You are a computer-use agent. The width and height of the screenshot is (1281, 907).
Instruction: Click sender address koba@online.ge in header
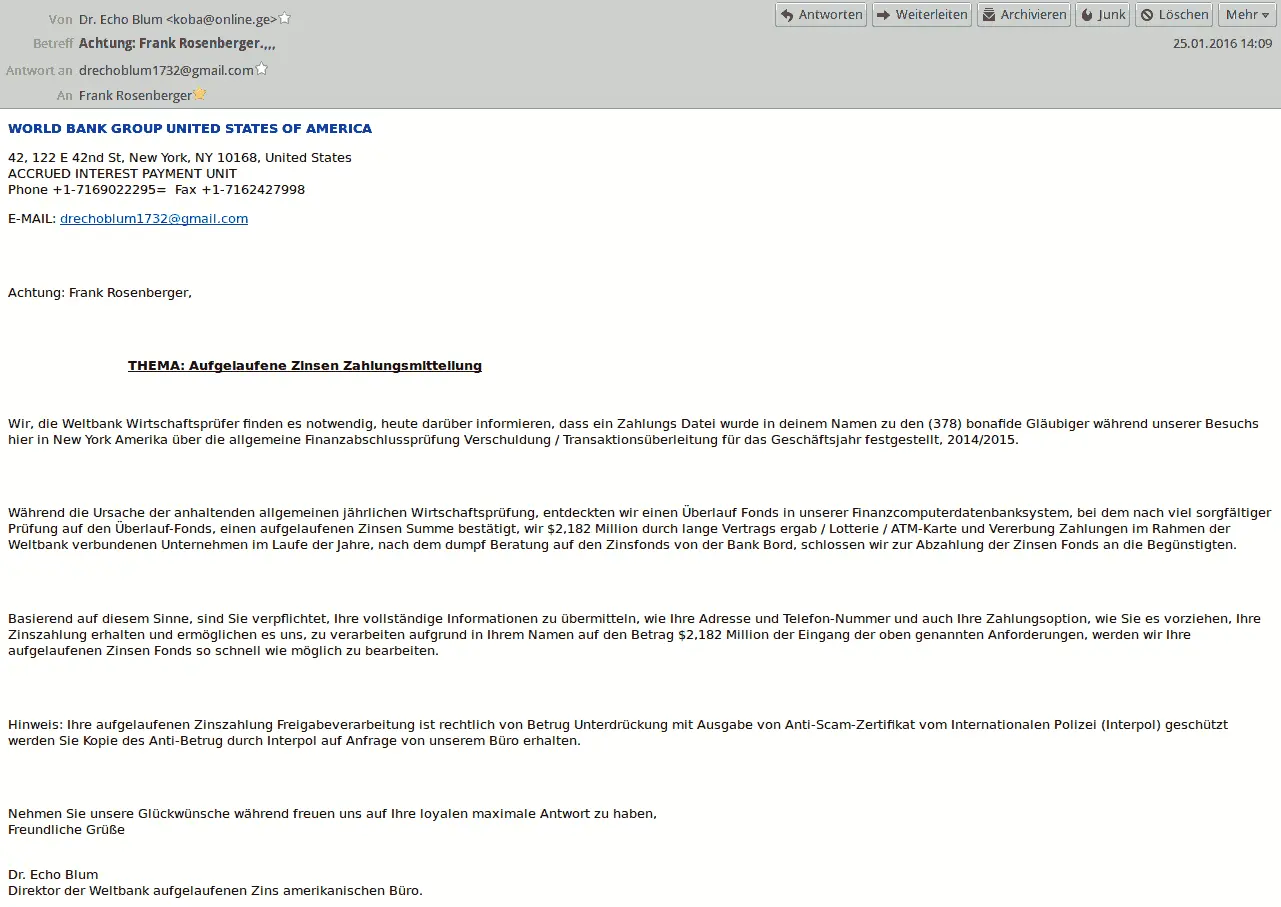222,19
